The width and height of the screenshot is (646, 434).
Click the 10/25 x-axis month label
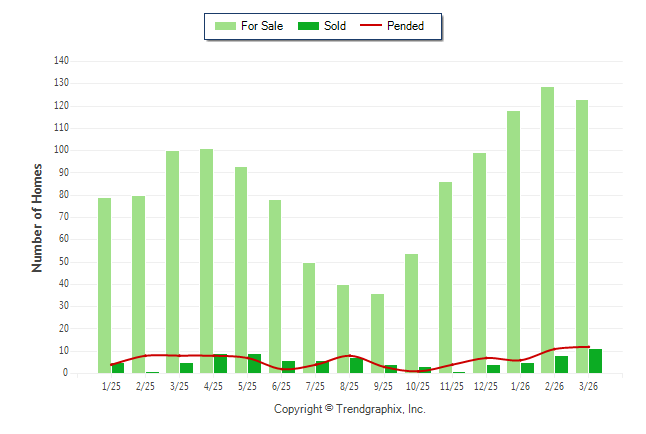(x=418, y=385)
